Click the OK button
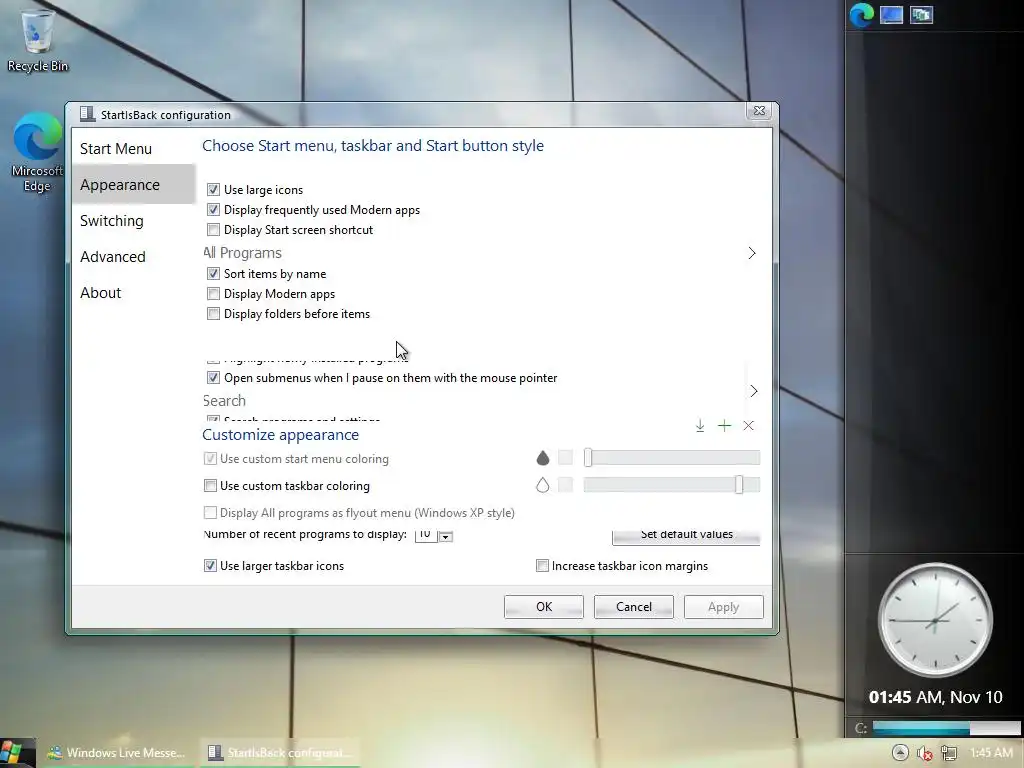This screenshot has height=768, width=1024. [x=543, y=607]
